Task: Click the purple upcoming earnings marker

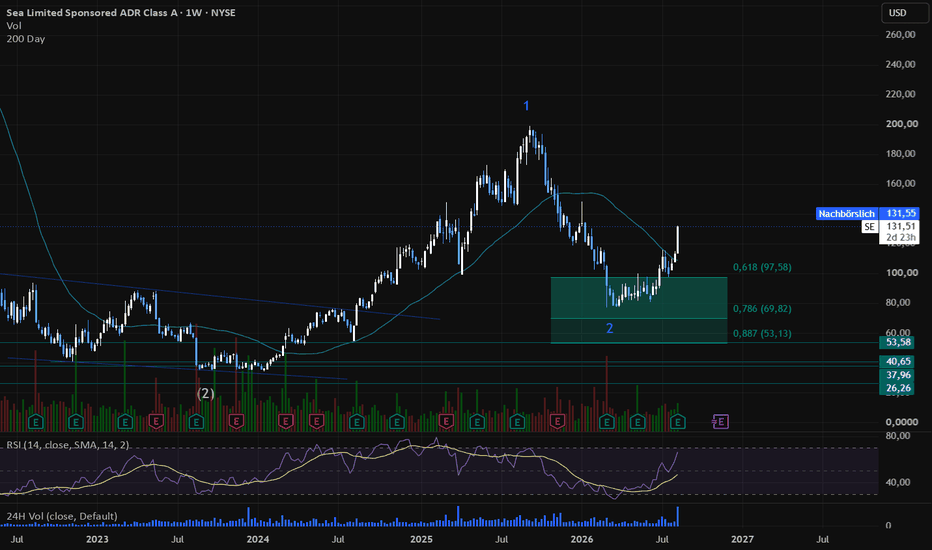Action: click(x=720, y=422)
